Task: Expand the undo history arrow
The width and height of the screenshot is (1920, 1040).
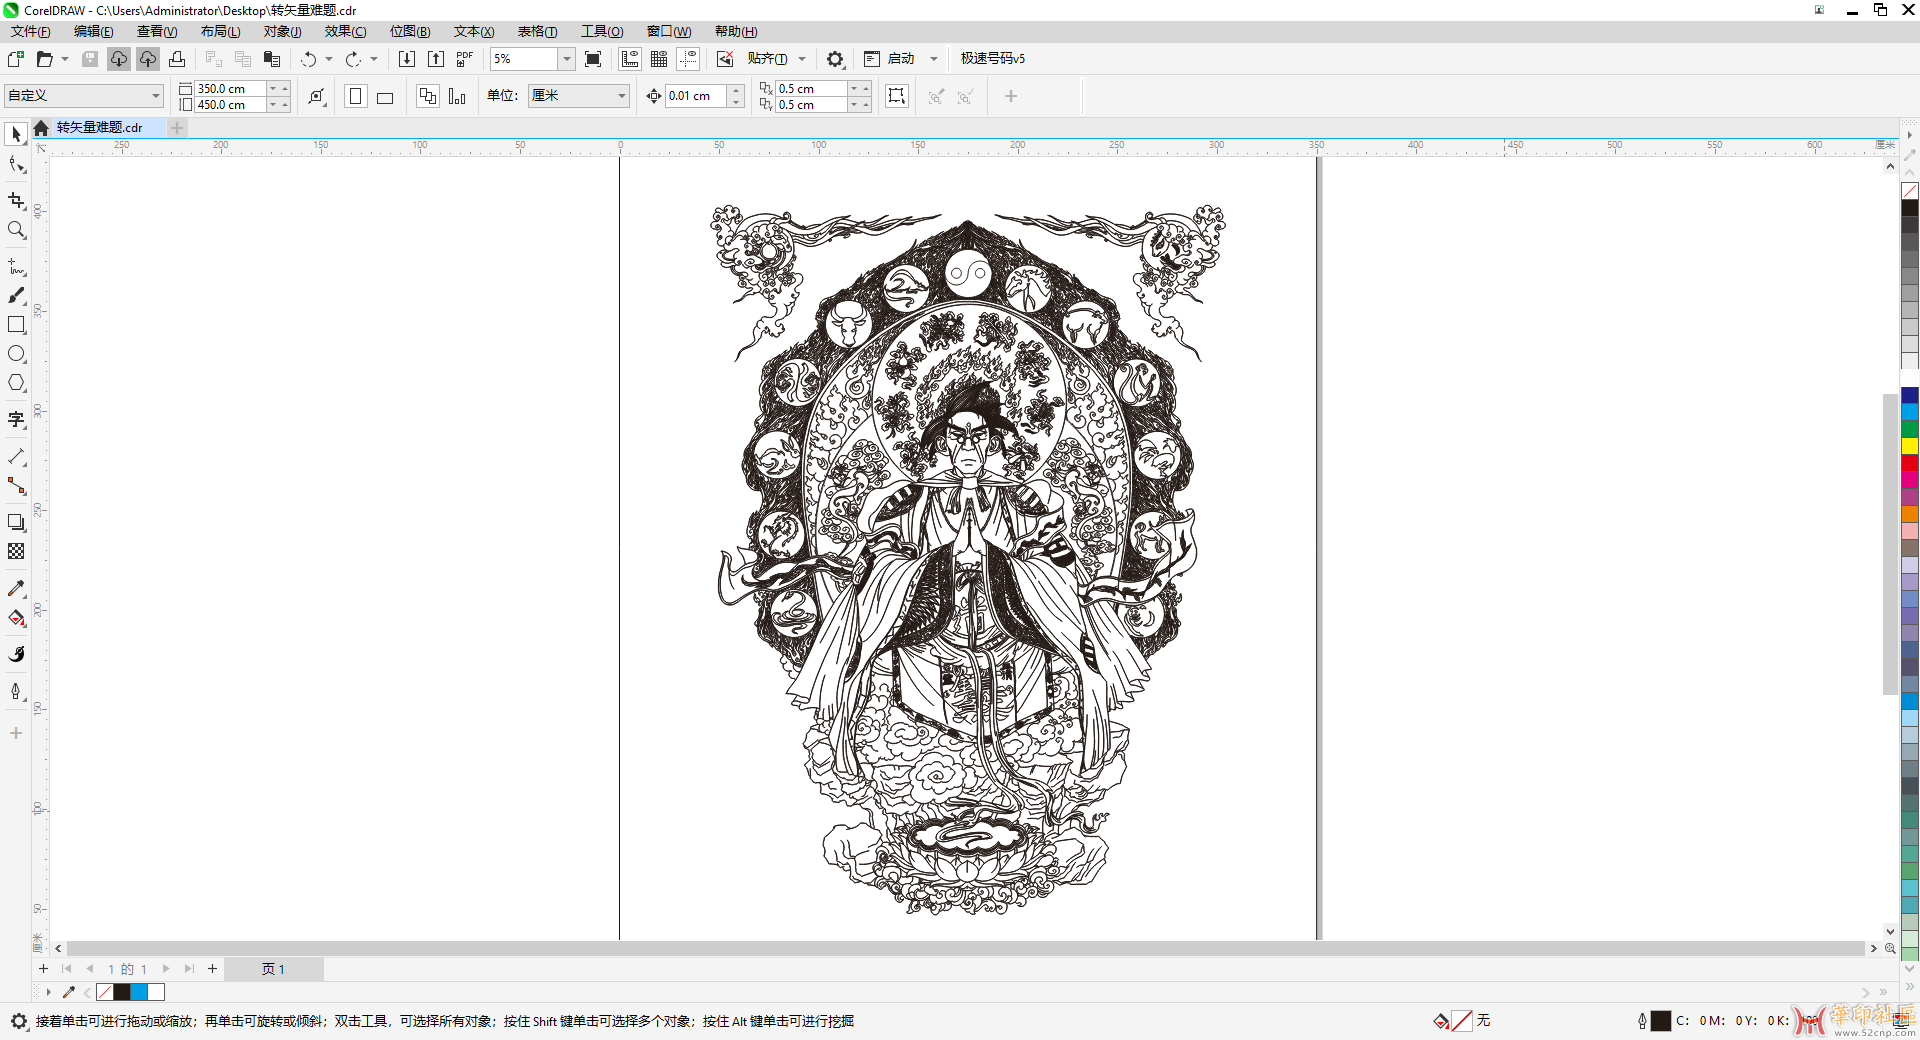Action: coord(329,59)
